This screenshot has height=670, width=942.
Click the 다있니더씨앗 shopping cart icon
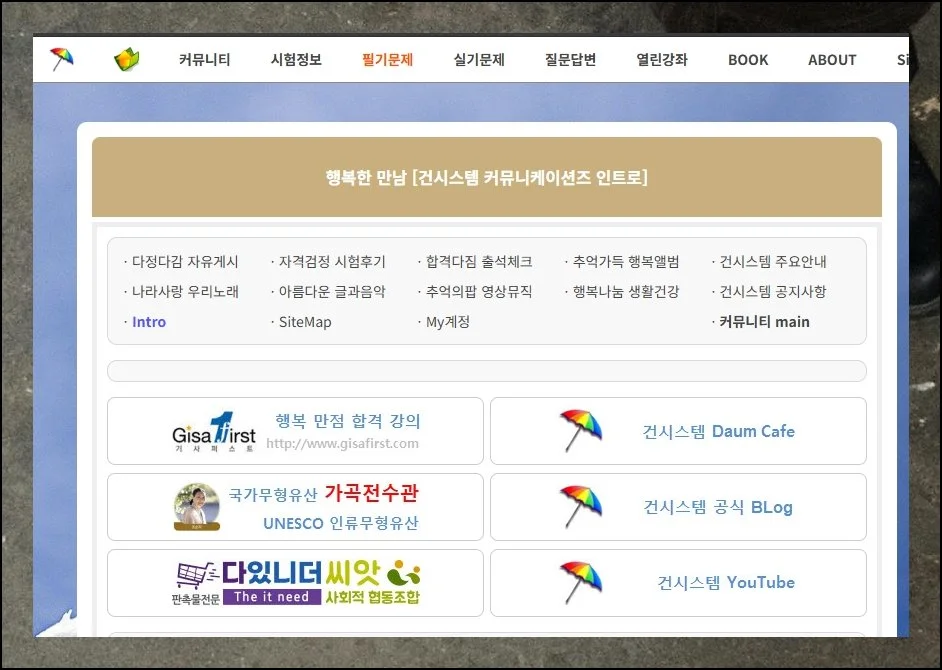pos(193,574)
